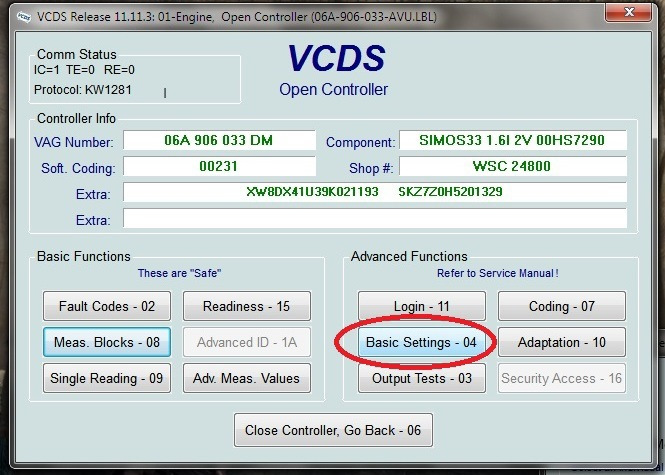Click the Refer to Service Manual! note
665x475 pixels.
[498, 273]
